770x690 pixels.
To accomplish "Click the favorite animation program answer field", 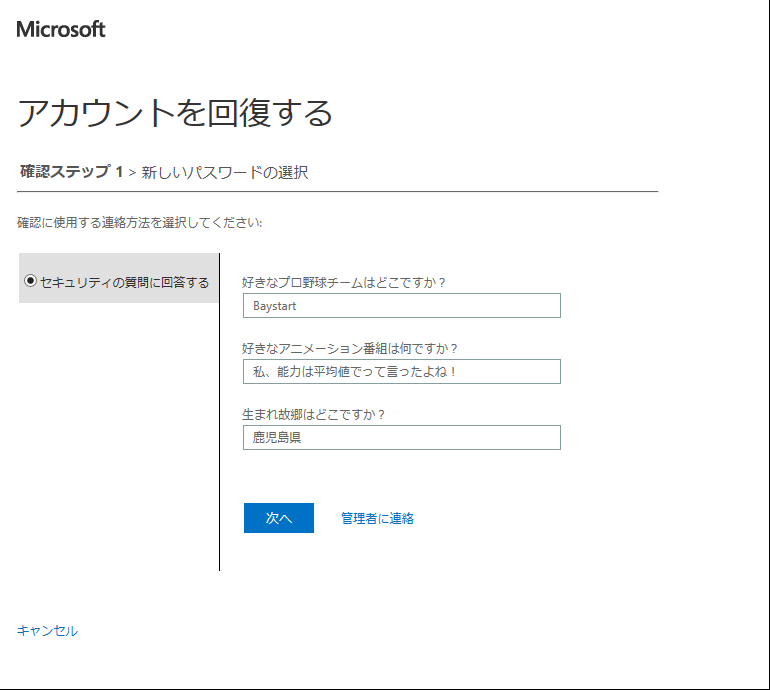I will pos(402,371).
